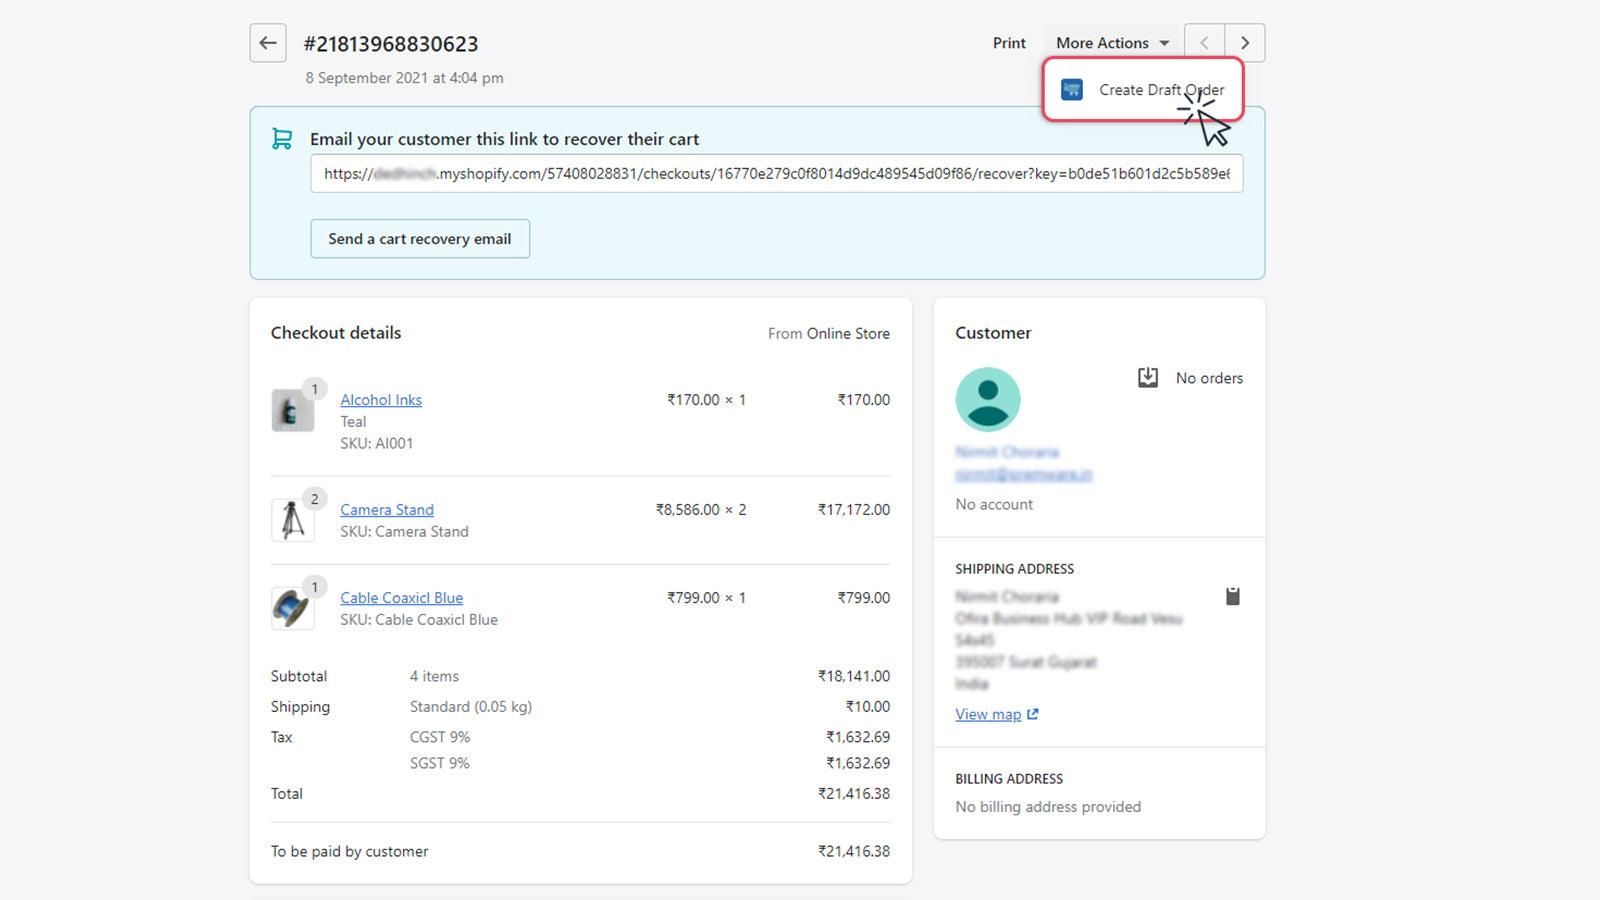Click the orders inbox icon beside No orders

pyautogui.click(x=1148, y=378)
